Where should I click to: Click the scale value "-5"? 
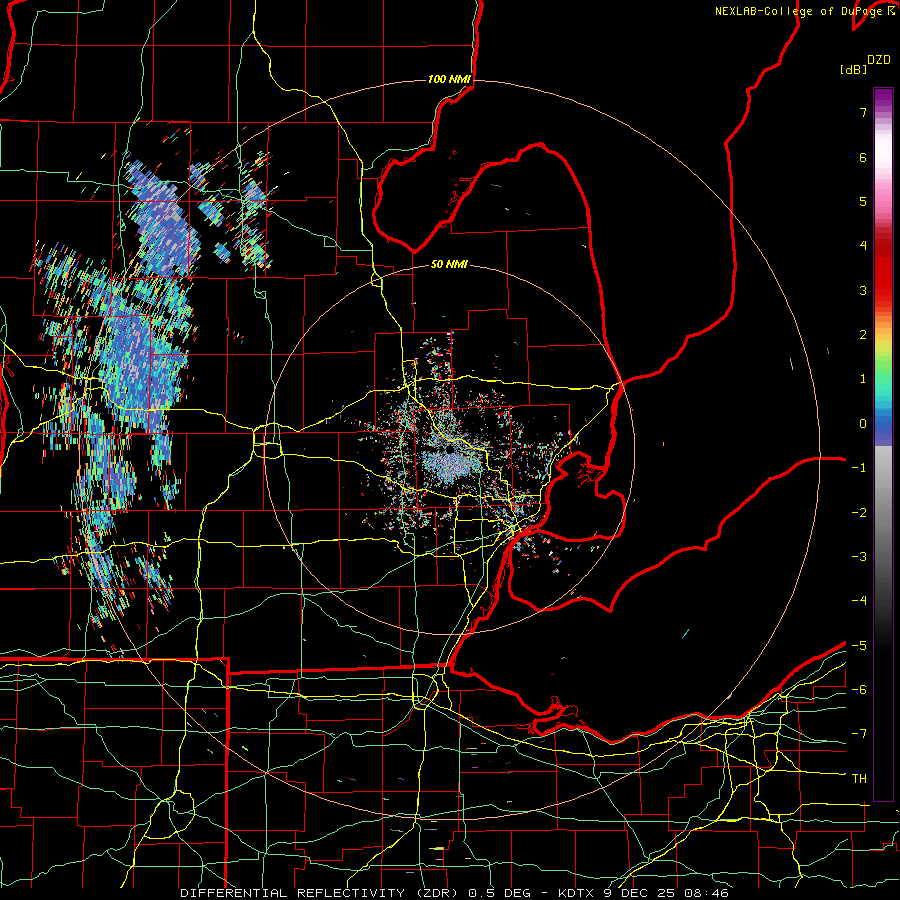pyautogui.click(x=859, y=646)
